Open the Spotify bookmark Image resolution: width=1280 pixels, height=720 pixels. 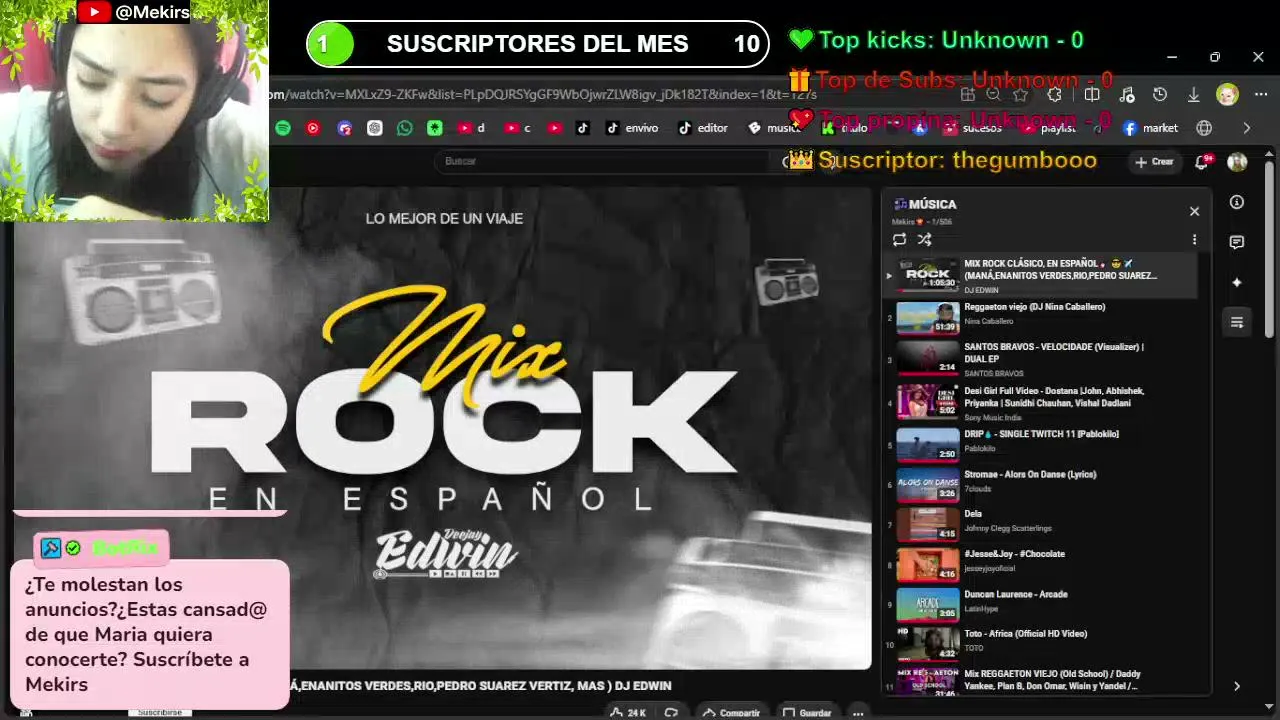point(283,128)
